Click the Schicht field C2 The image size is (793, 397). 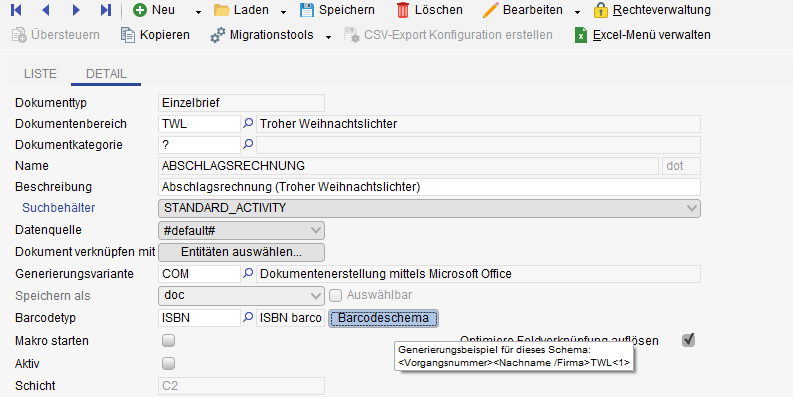click(x=241, y=386)
